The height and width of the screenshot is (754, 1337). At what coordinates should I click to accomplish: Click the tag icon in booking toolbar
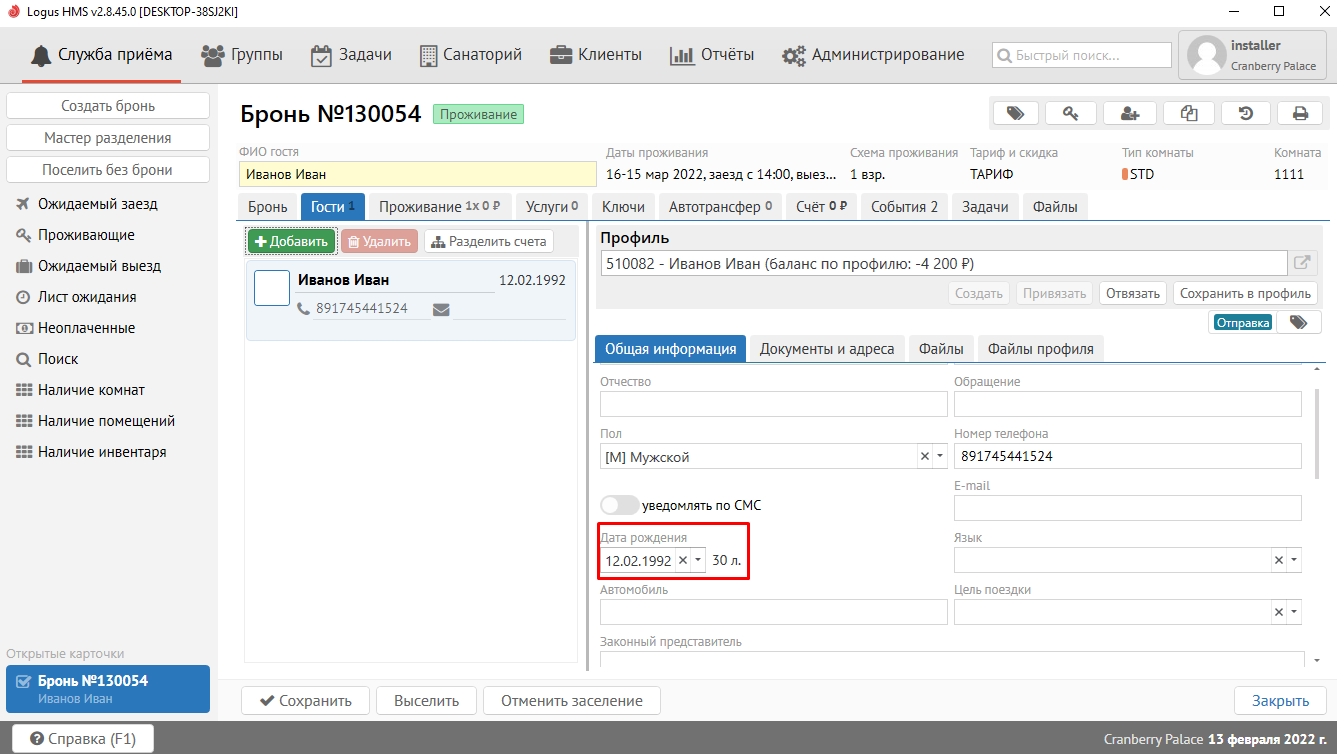[1016, 113]
